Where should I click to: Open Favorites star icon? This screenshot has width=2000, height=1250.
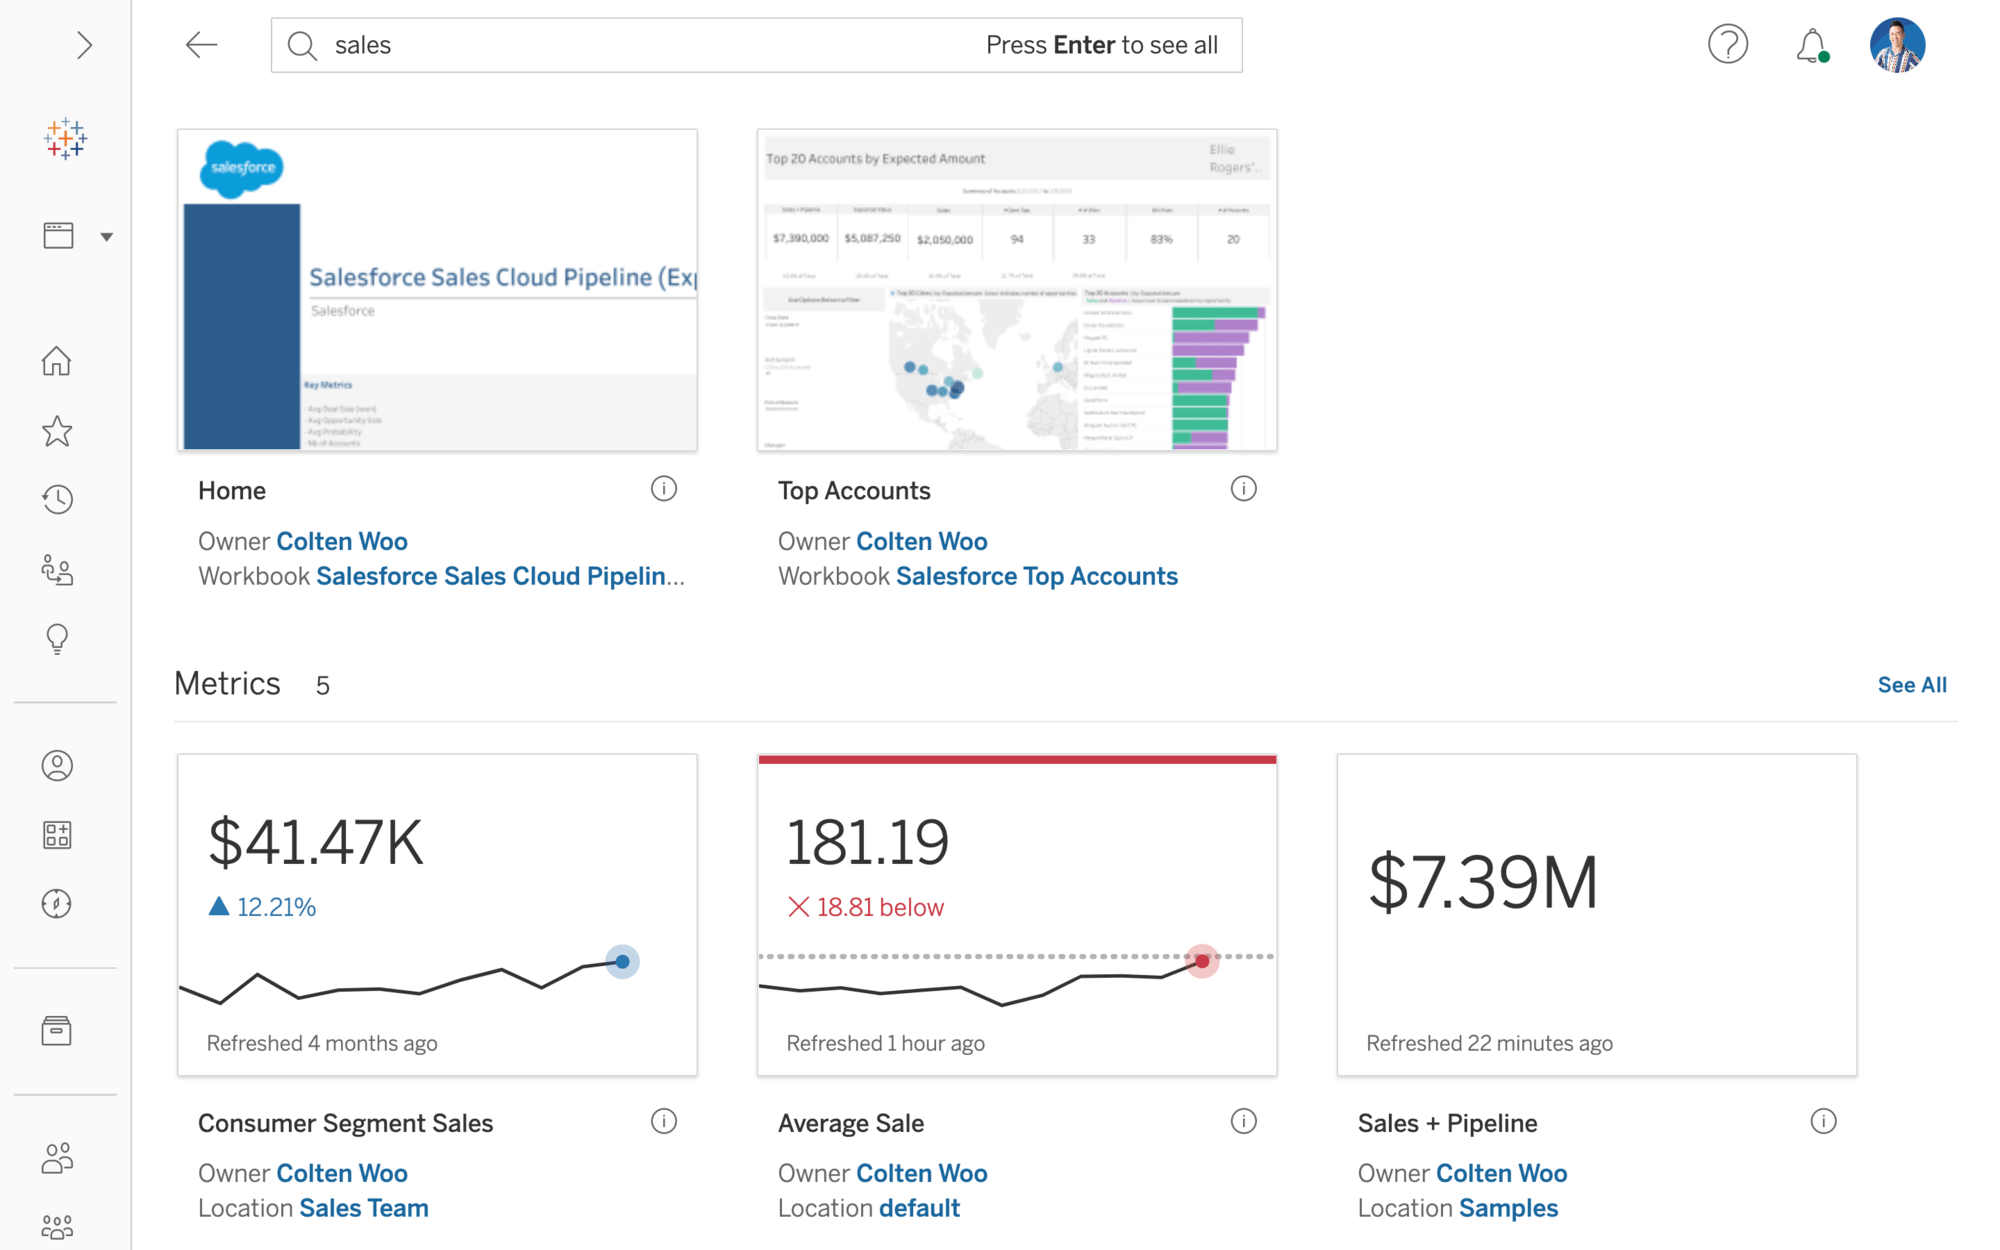point(57,431)
